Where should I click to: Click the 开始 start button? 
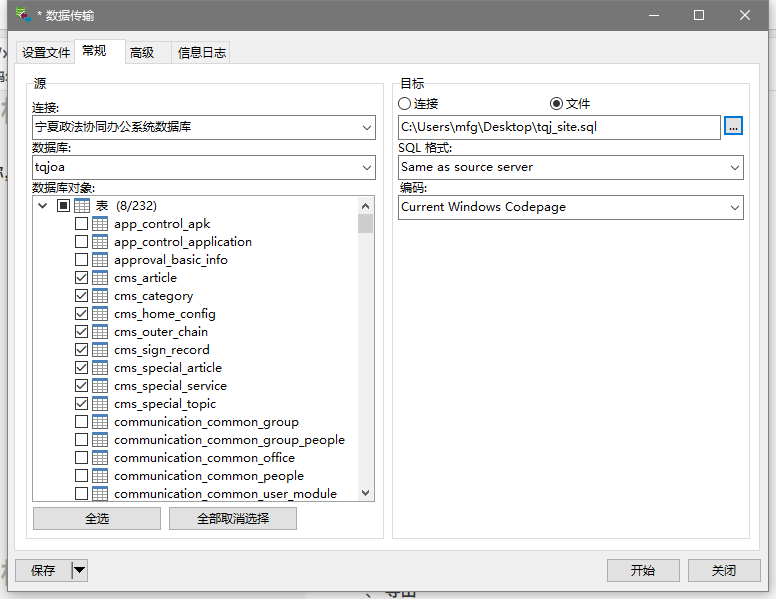click(643, 570)
